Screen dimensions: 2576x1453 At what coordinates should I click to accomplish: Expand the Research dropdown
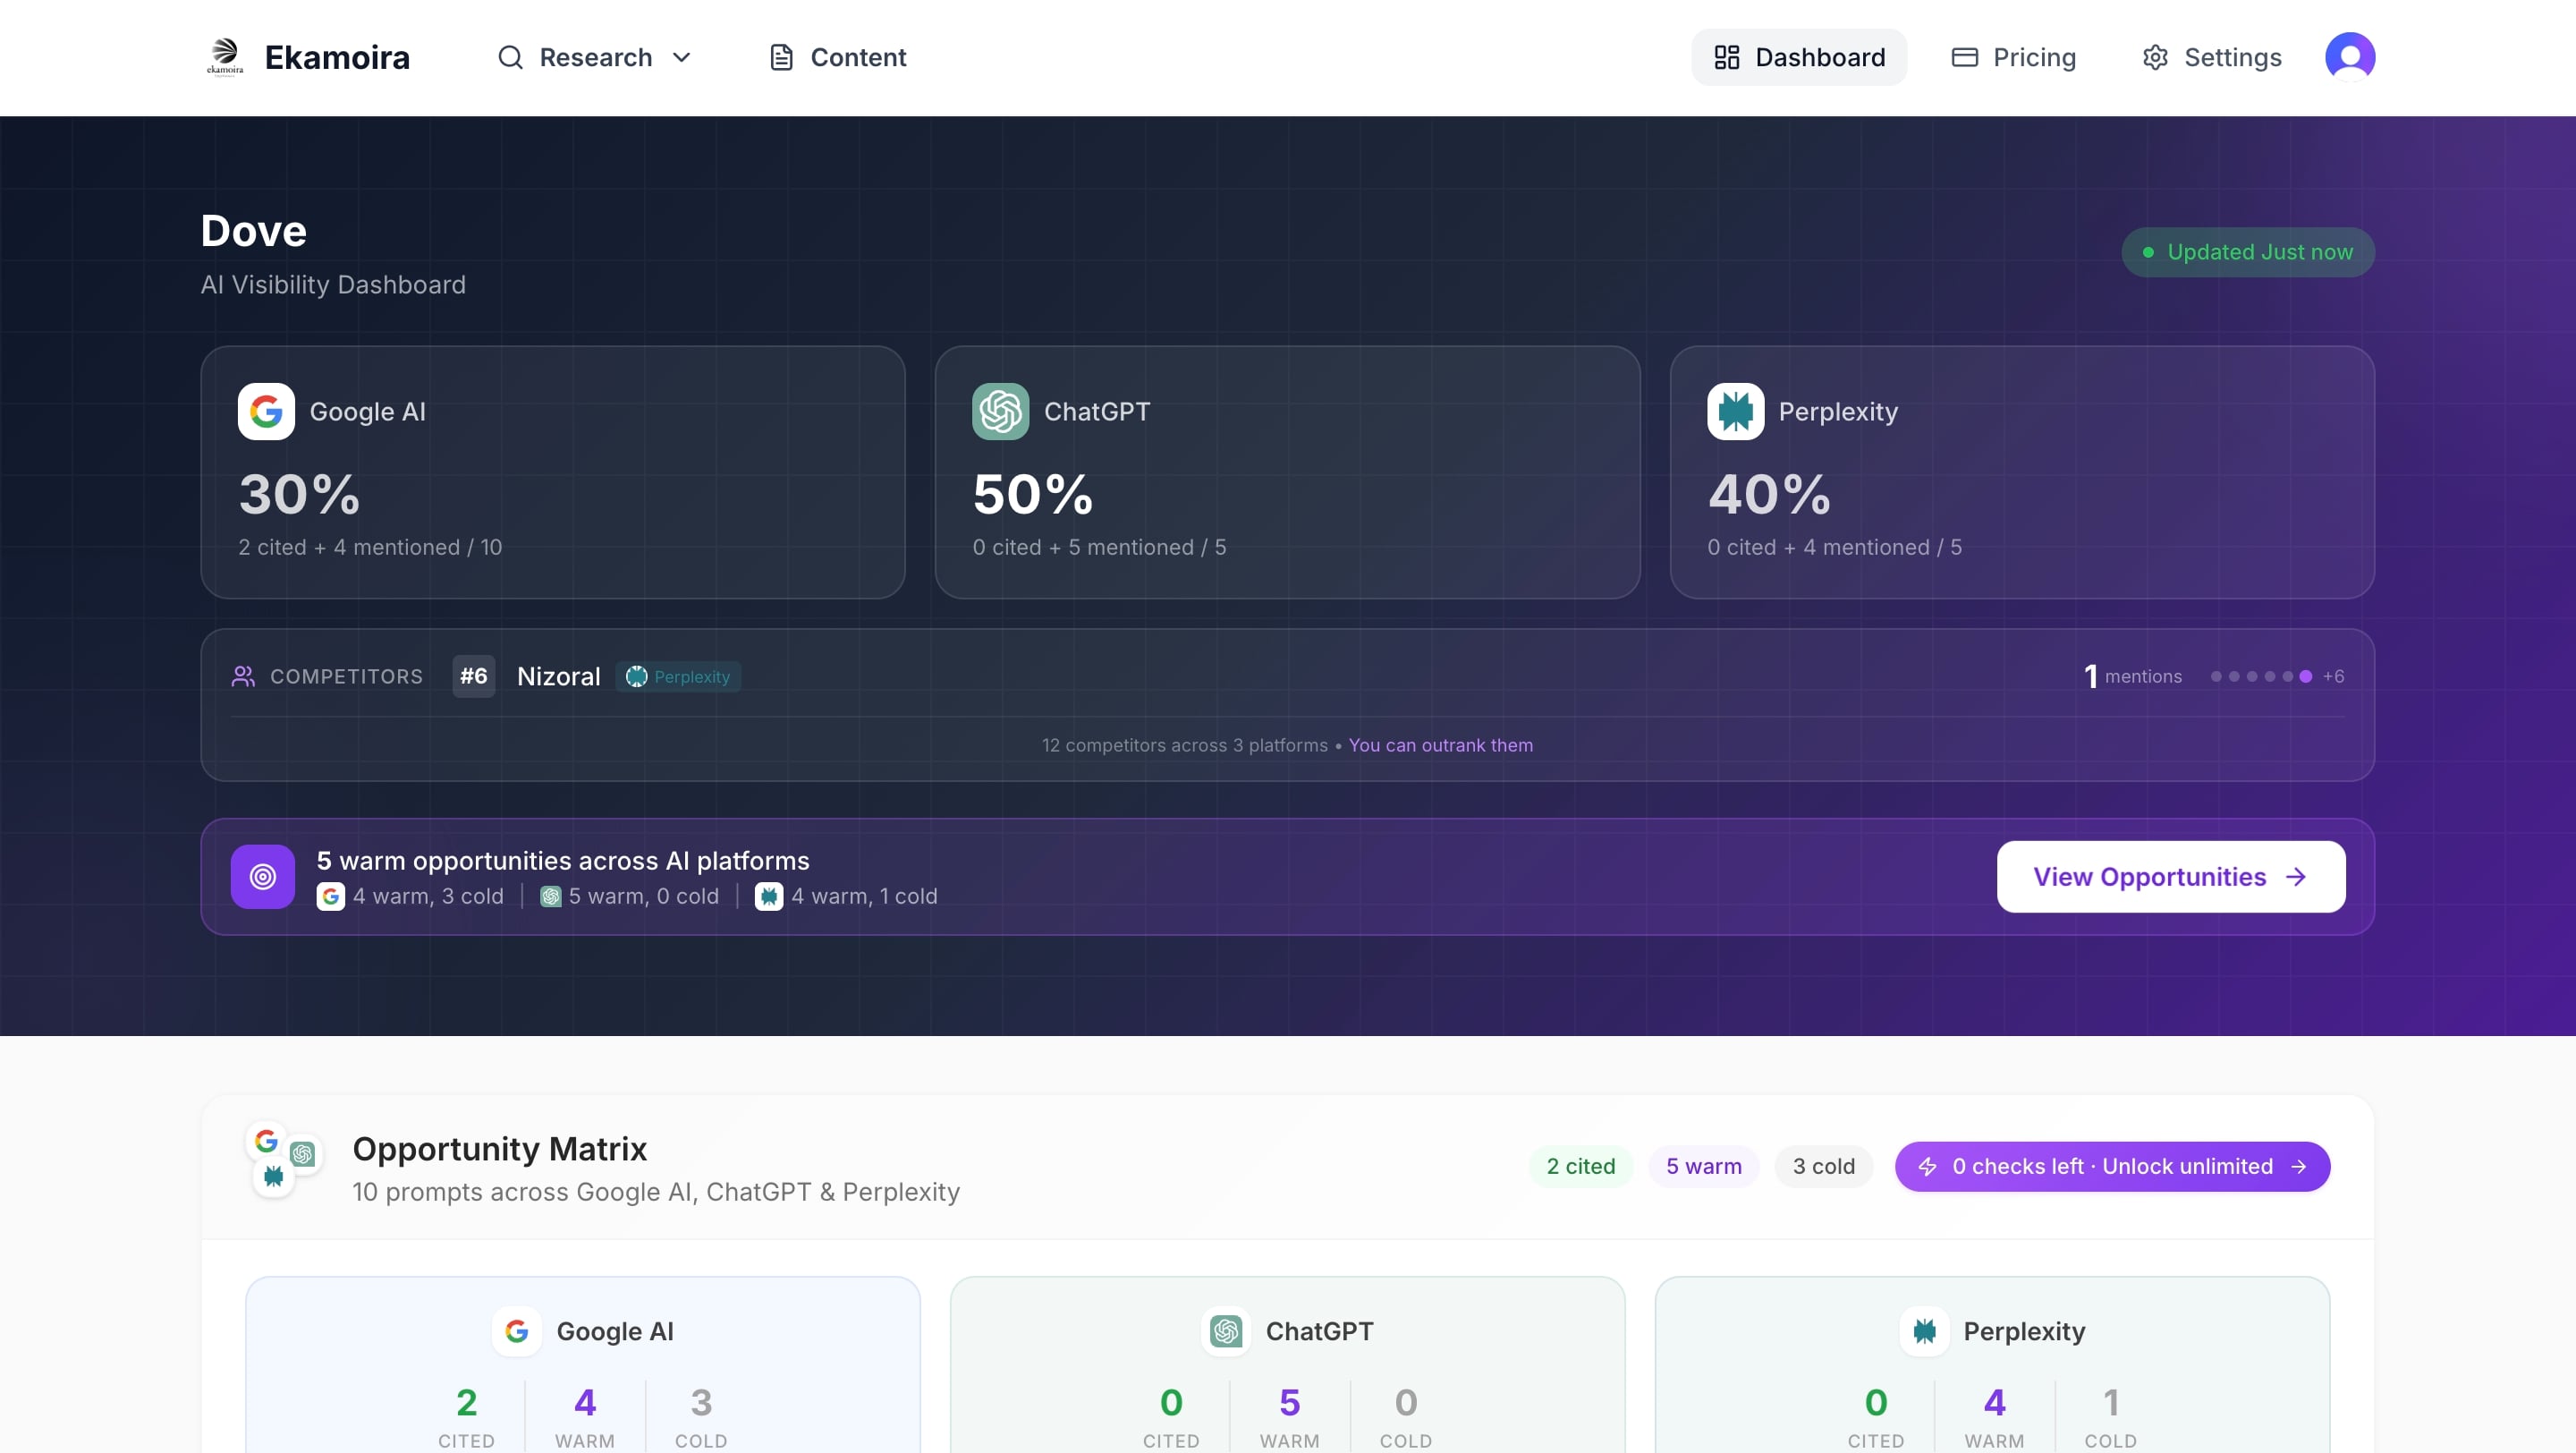(x=683, y=57)
